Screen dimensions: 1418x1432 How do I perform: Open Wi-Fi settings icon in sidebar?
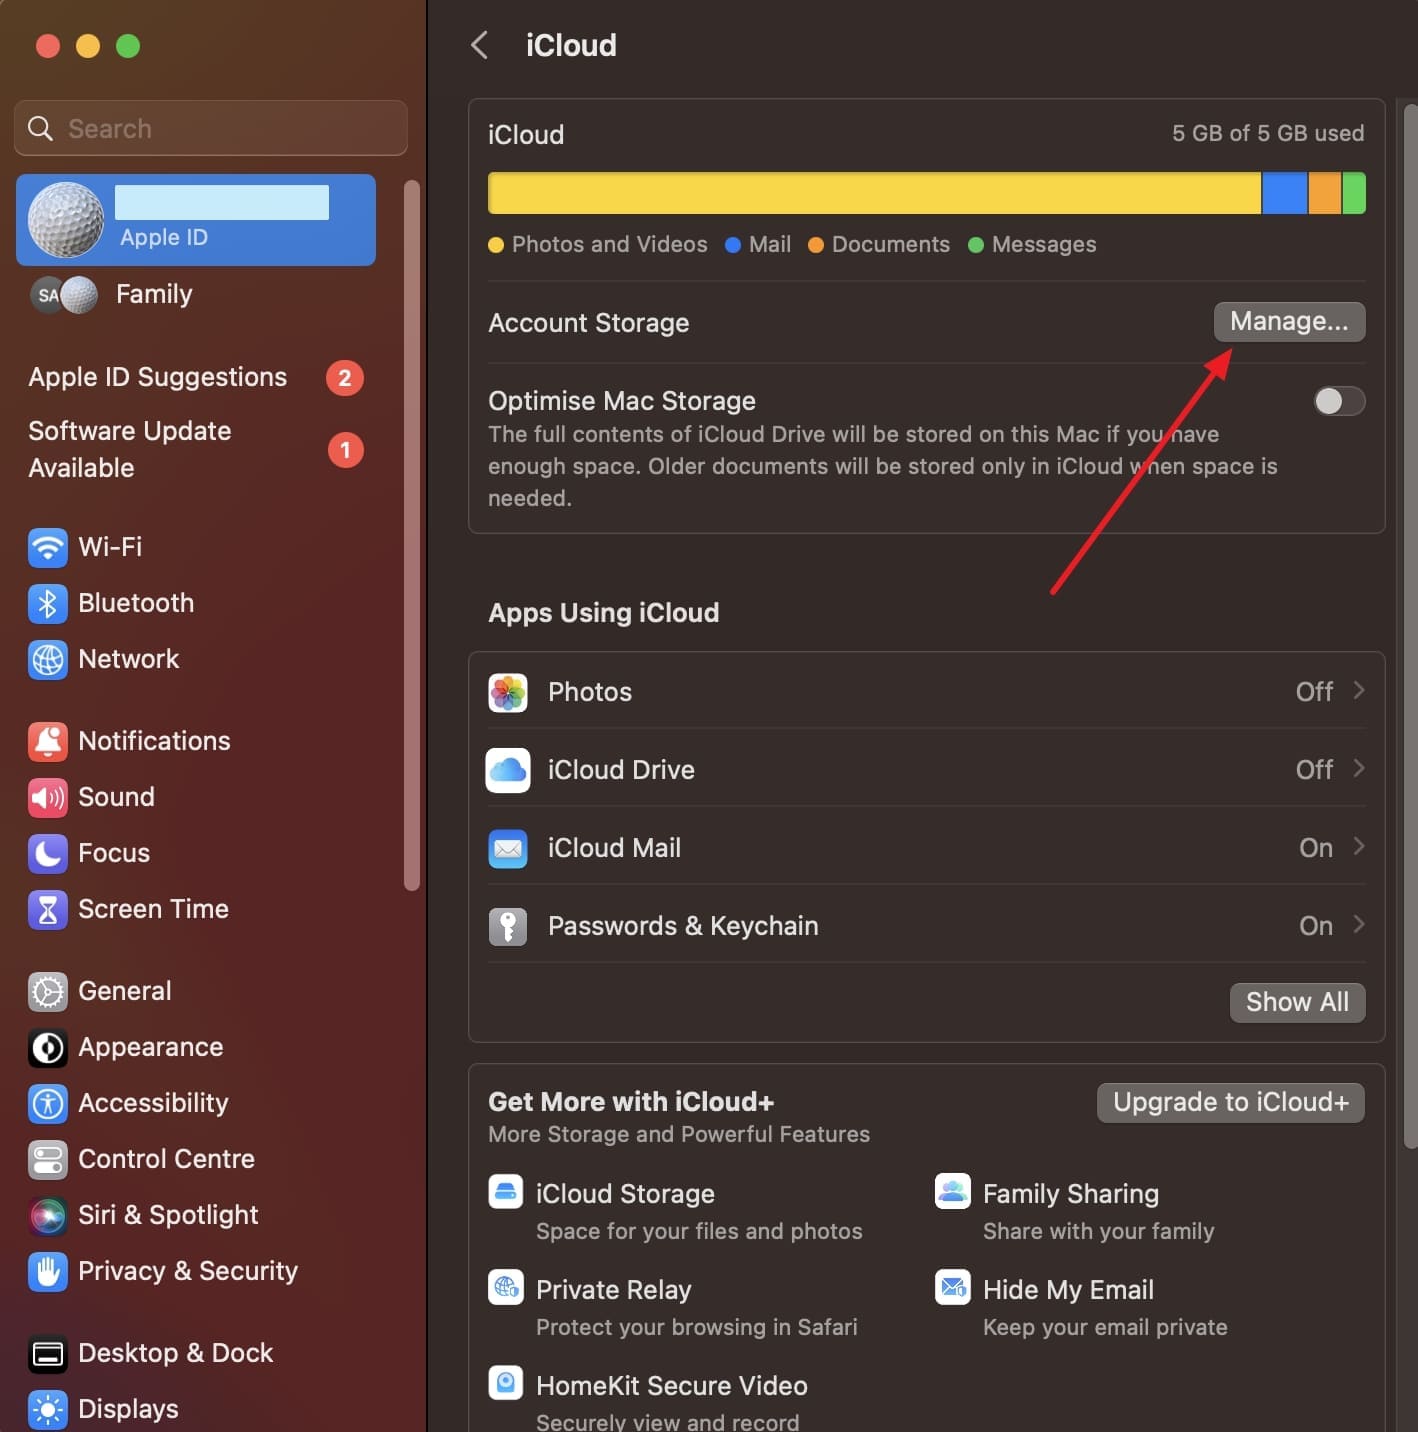coord(48,547)
